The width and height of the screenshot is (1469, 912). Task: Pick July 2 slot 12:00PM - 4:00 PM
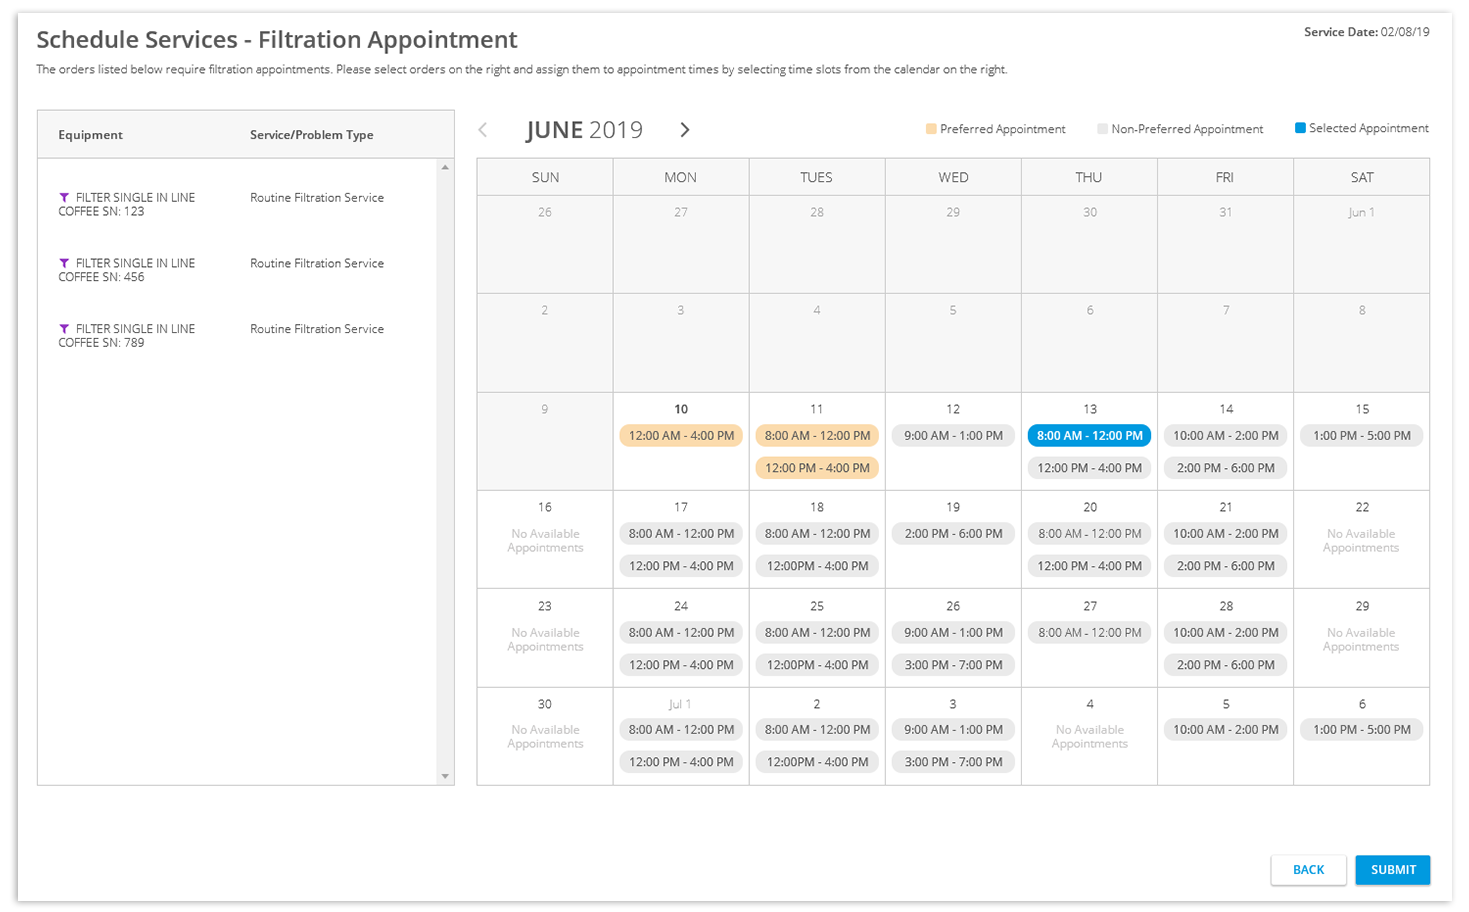pos(817,762)
